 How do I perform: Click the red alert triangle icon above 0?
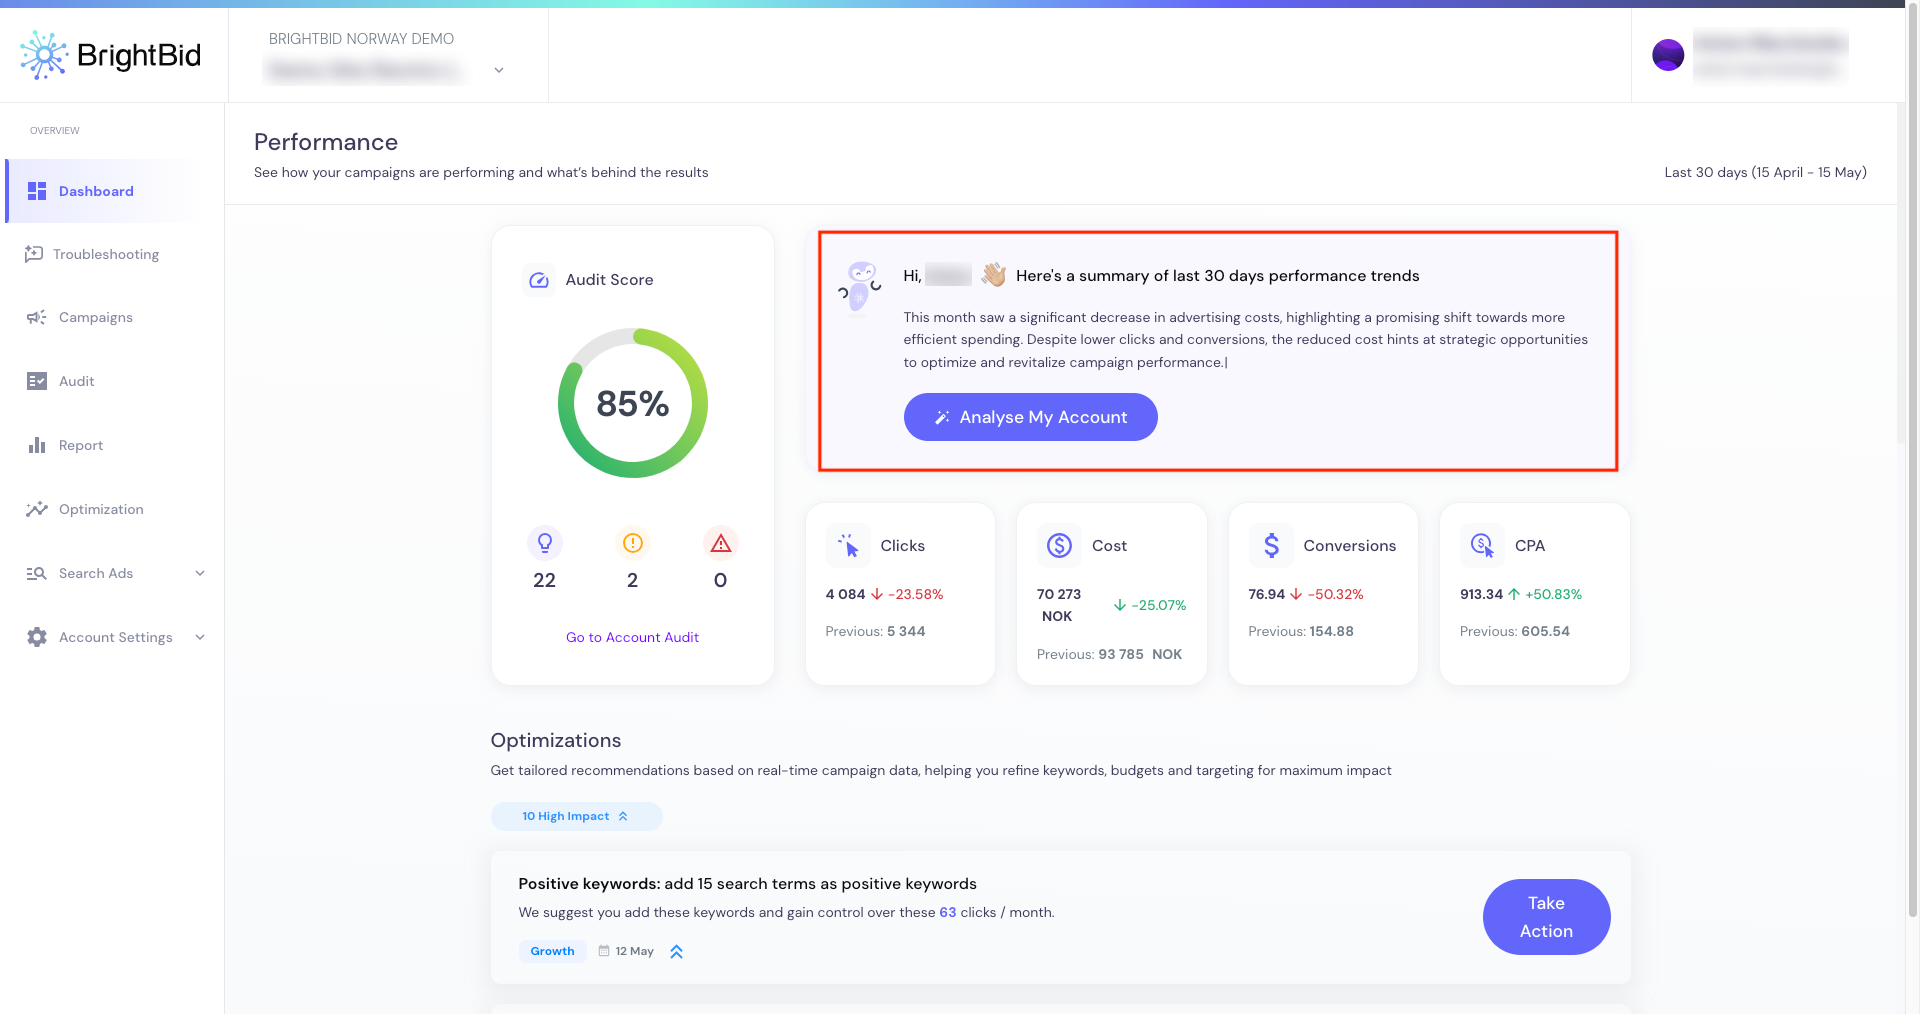pos(720,543)
